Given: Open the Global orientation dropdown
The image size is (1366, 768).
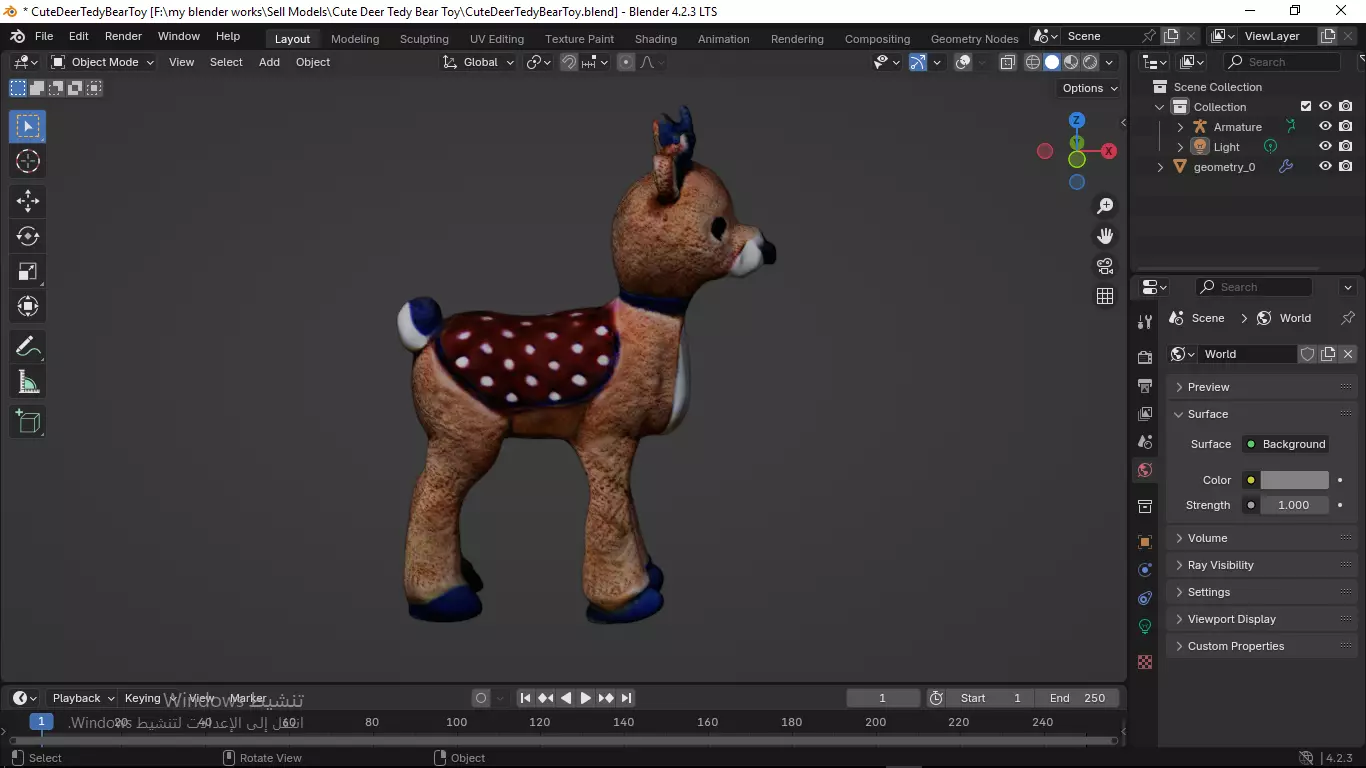Looking at the screenshot, I should click(x=479, y=62).
